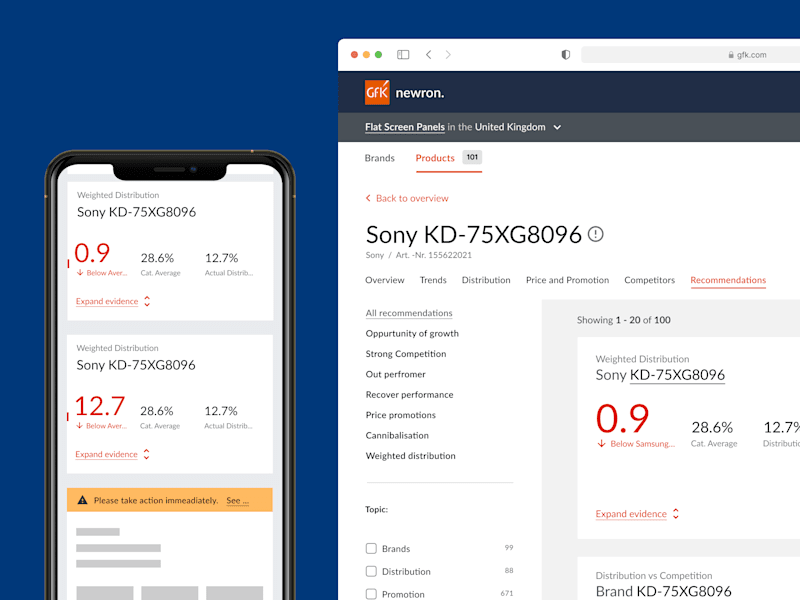The image size is (800, 600).
Task: Toggle the browser sidebar icon
Action: [x=403, y=55]
